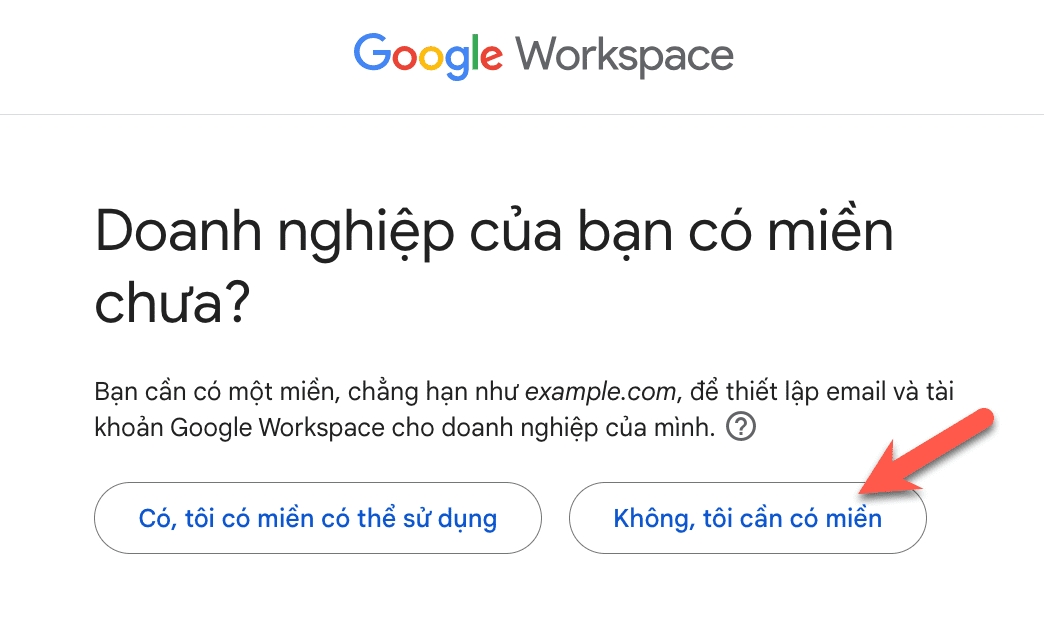Click the Google Workspace logo
This screenshot has height=632, width=1044.
click(x=543, y=55)
